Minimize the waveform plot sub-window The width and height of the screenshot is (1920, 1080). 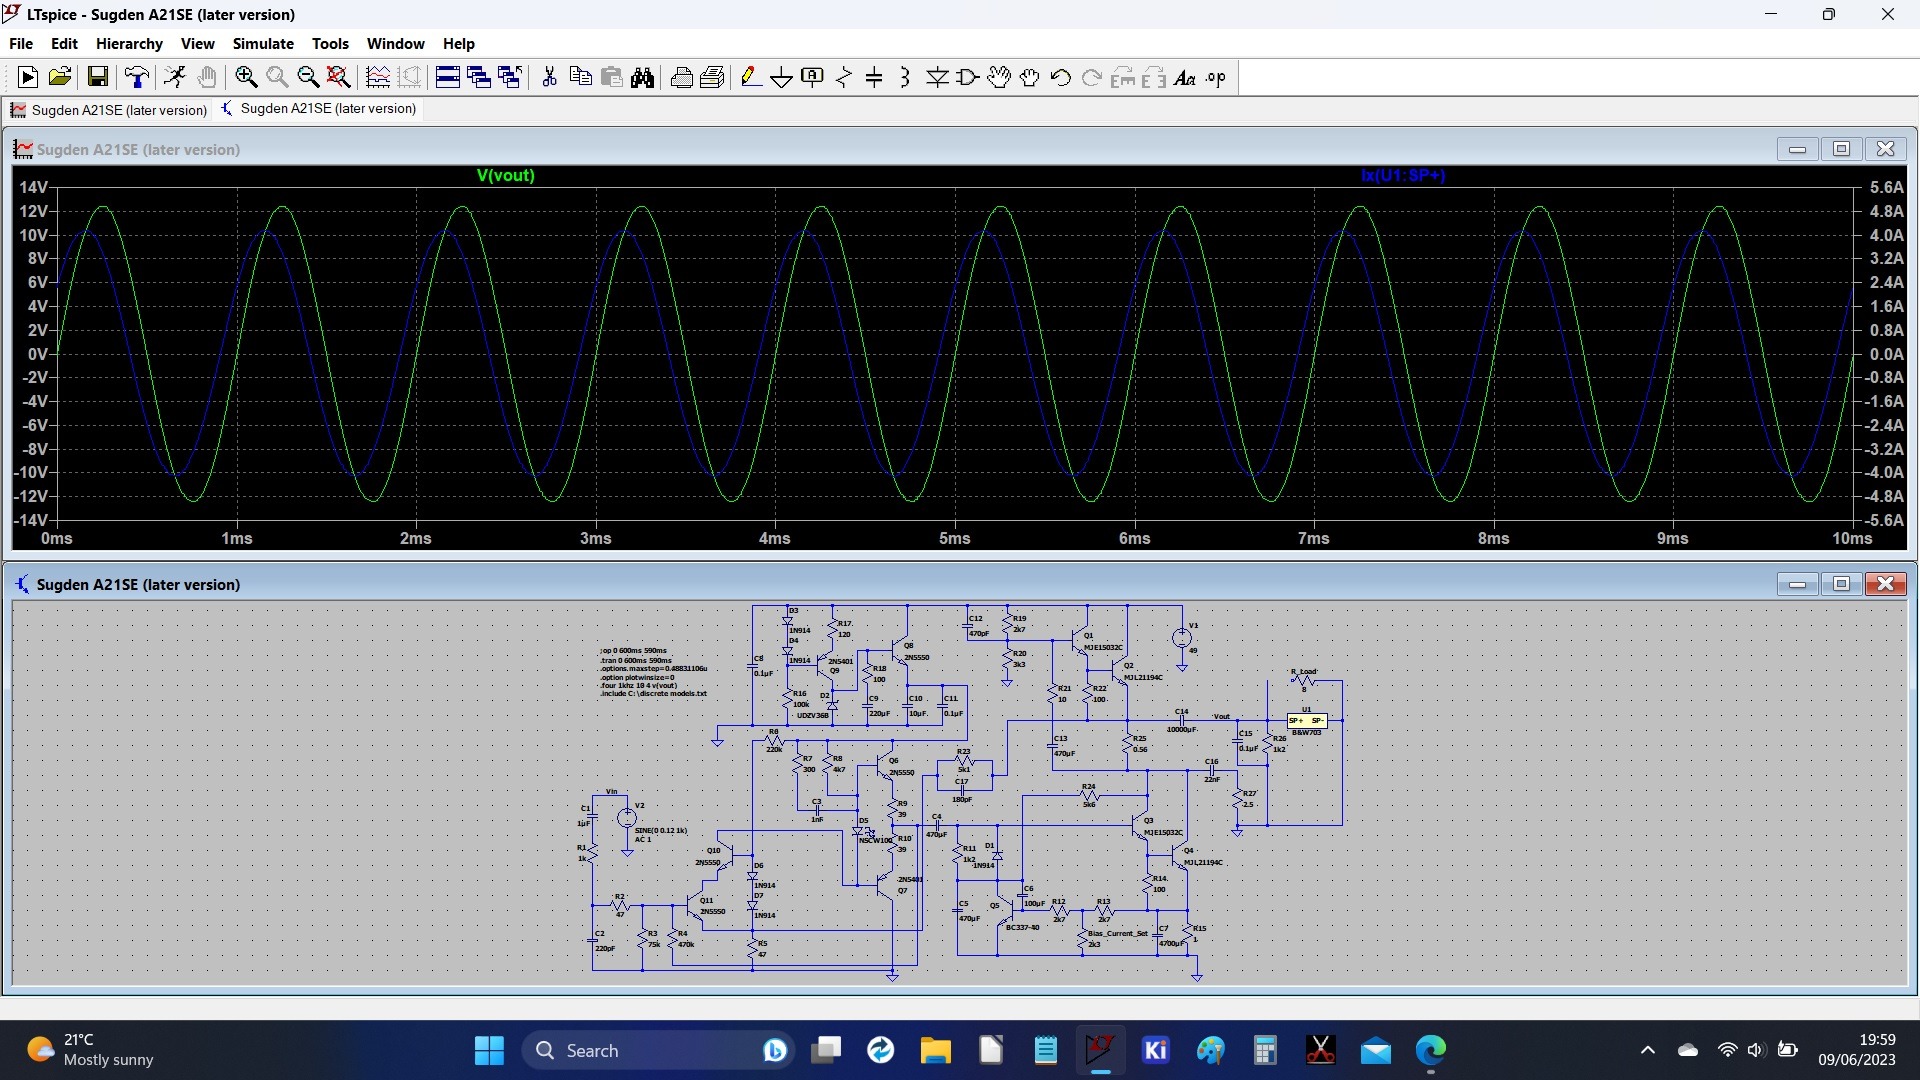[1797, 149]
